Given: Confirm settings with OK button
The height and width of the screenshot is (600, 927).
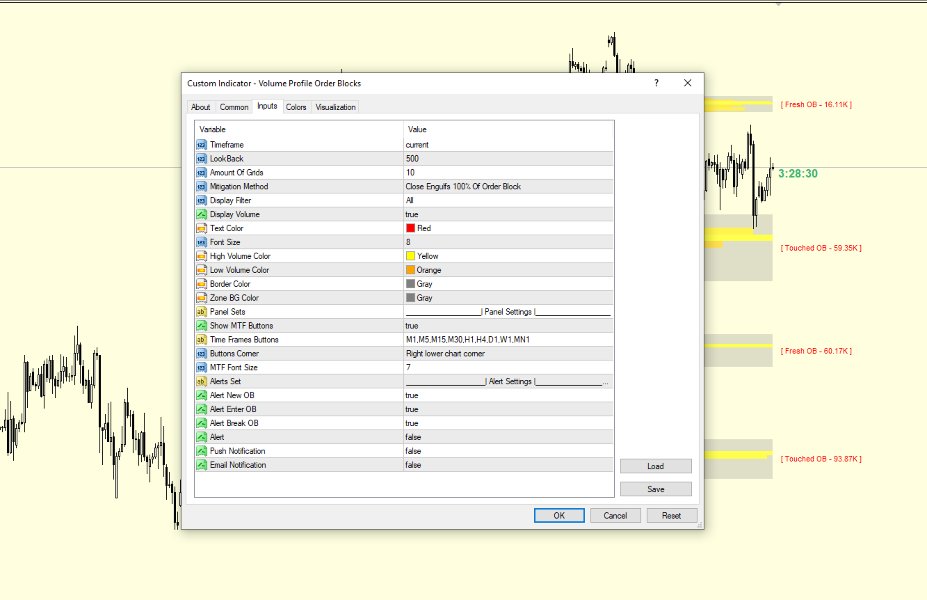Looking at the screenshot, I should click(x=559, y=515).
